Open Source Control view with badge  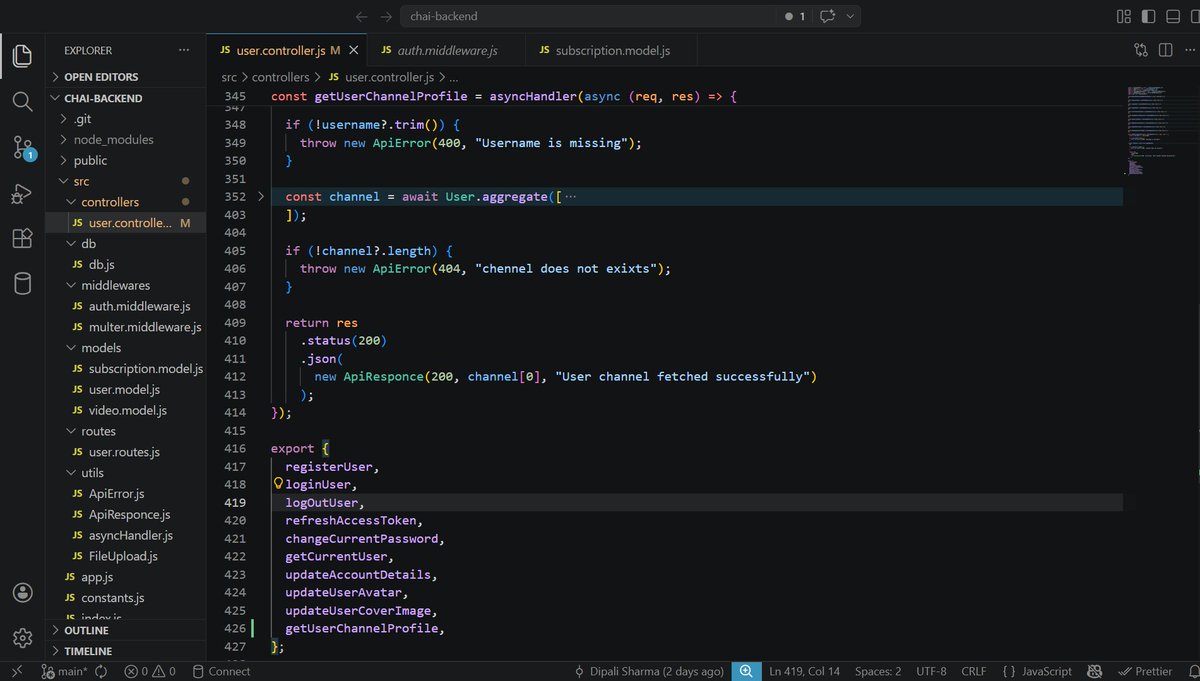[x=23, y=148]
